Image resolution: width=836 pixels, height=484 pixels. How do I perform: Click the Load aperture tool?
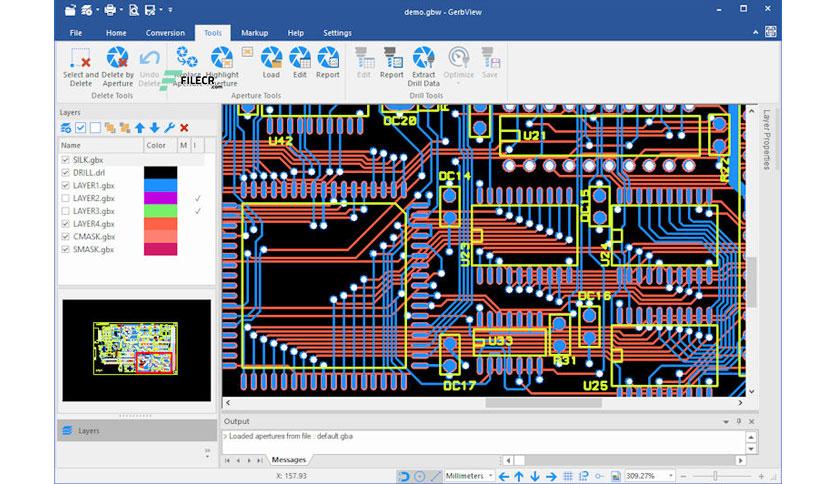click(271, 63)
